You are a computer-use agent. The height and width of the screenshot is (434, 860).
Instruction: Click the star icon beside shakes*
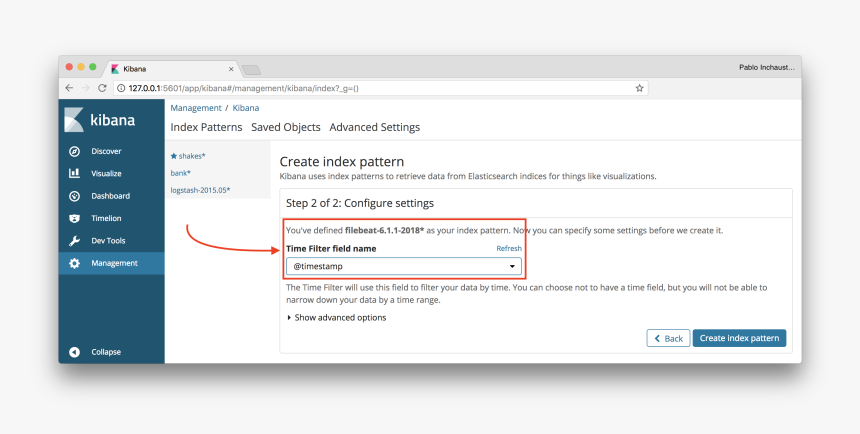174,156
